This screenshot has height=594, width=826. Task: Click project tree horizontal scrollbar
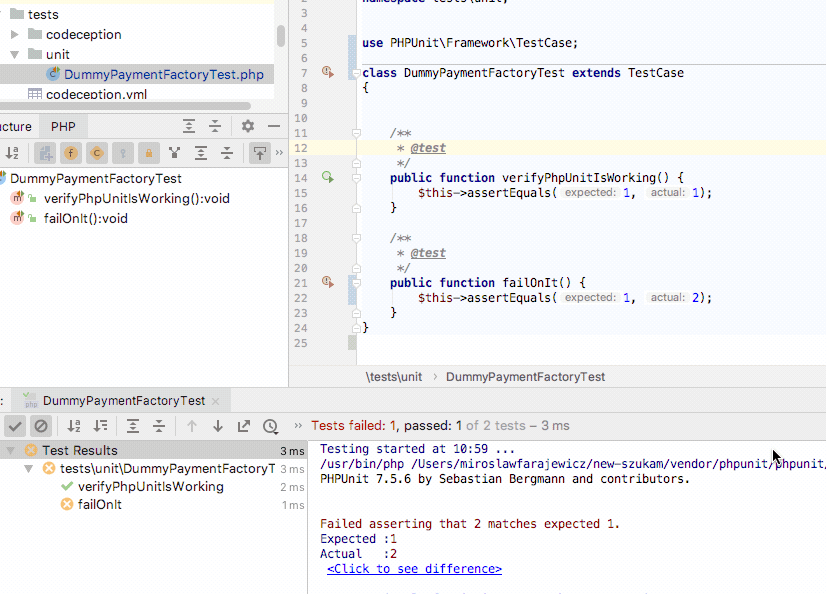(x=125, y=106)
